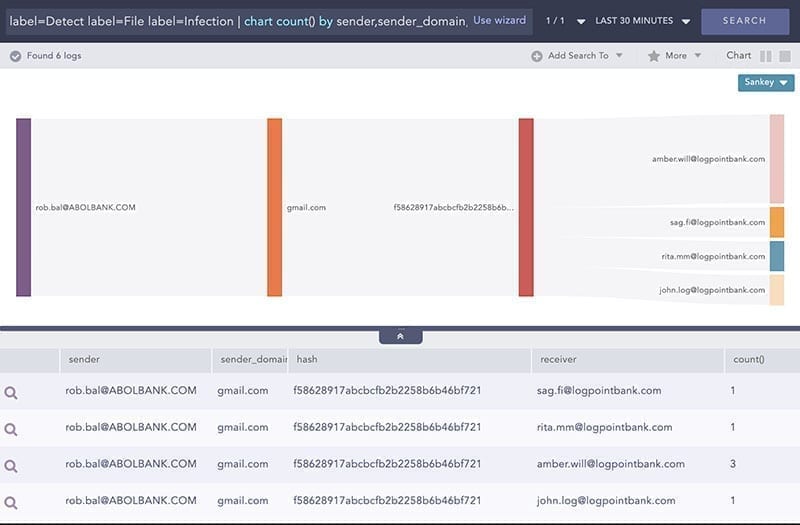Click the purple rob.bal sender Sankey node
The height and width of the screenshot is (525, 800).
pos(23,207)
